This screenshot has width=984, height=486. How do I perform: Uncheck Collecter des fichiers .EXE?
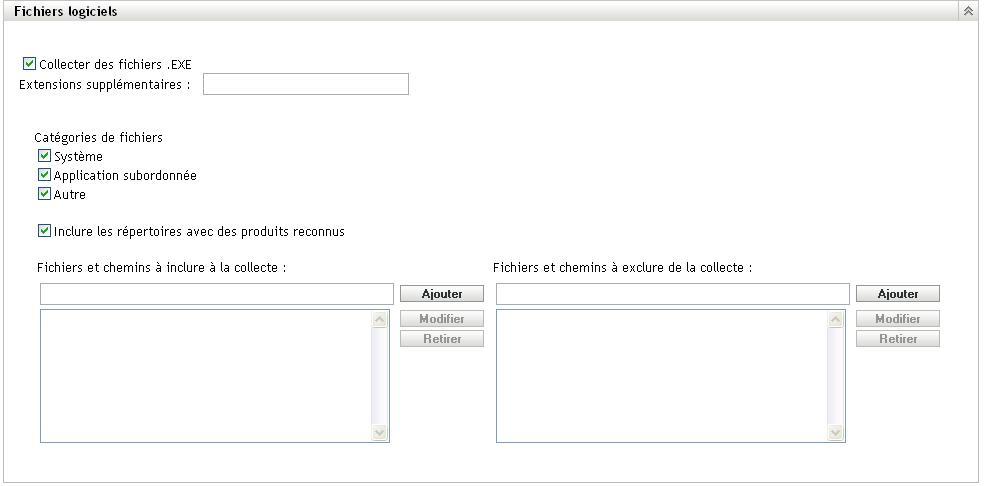click(29, 63)
